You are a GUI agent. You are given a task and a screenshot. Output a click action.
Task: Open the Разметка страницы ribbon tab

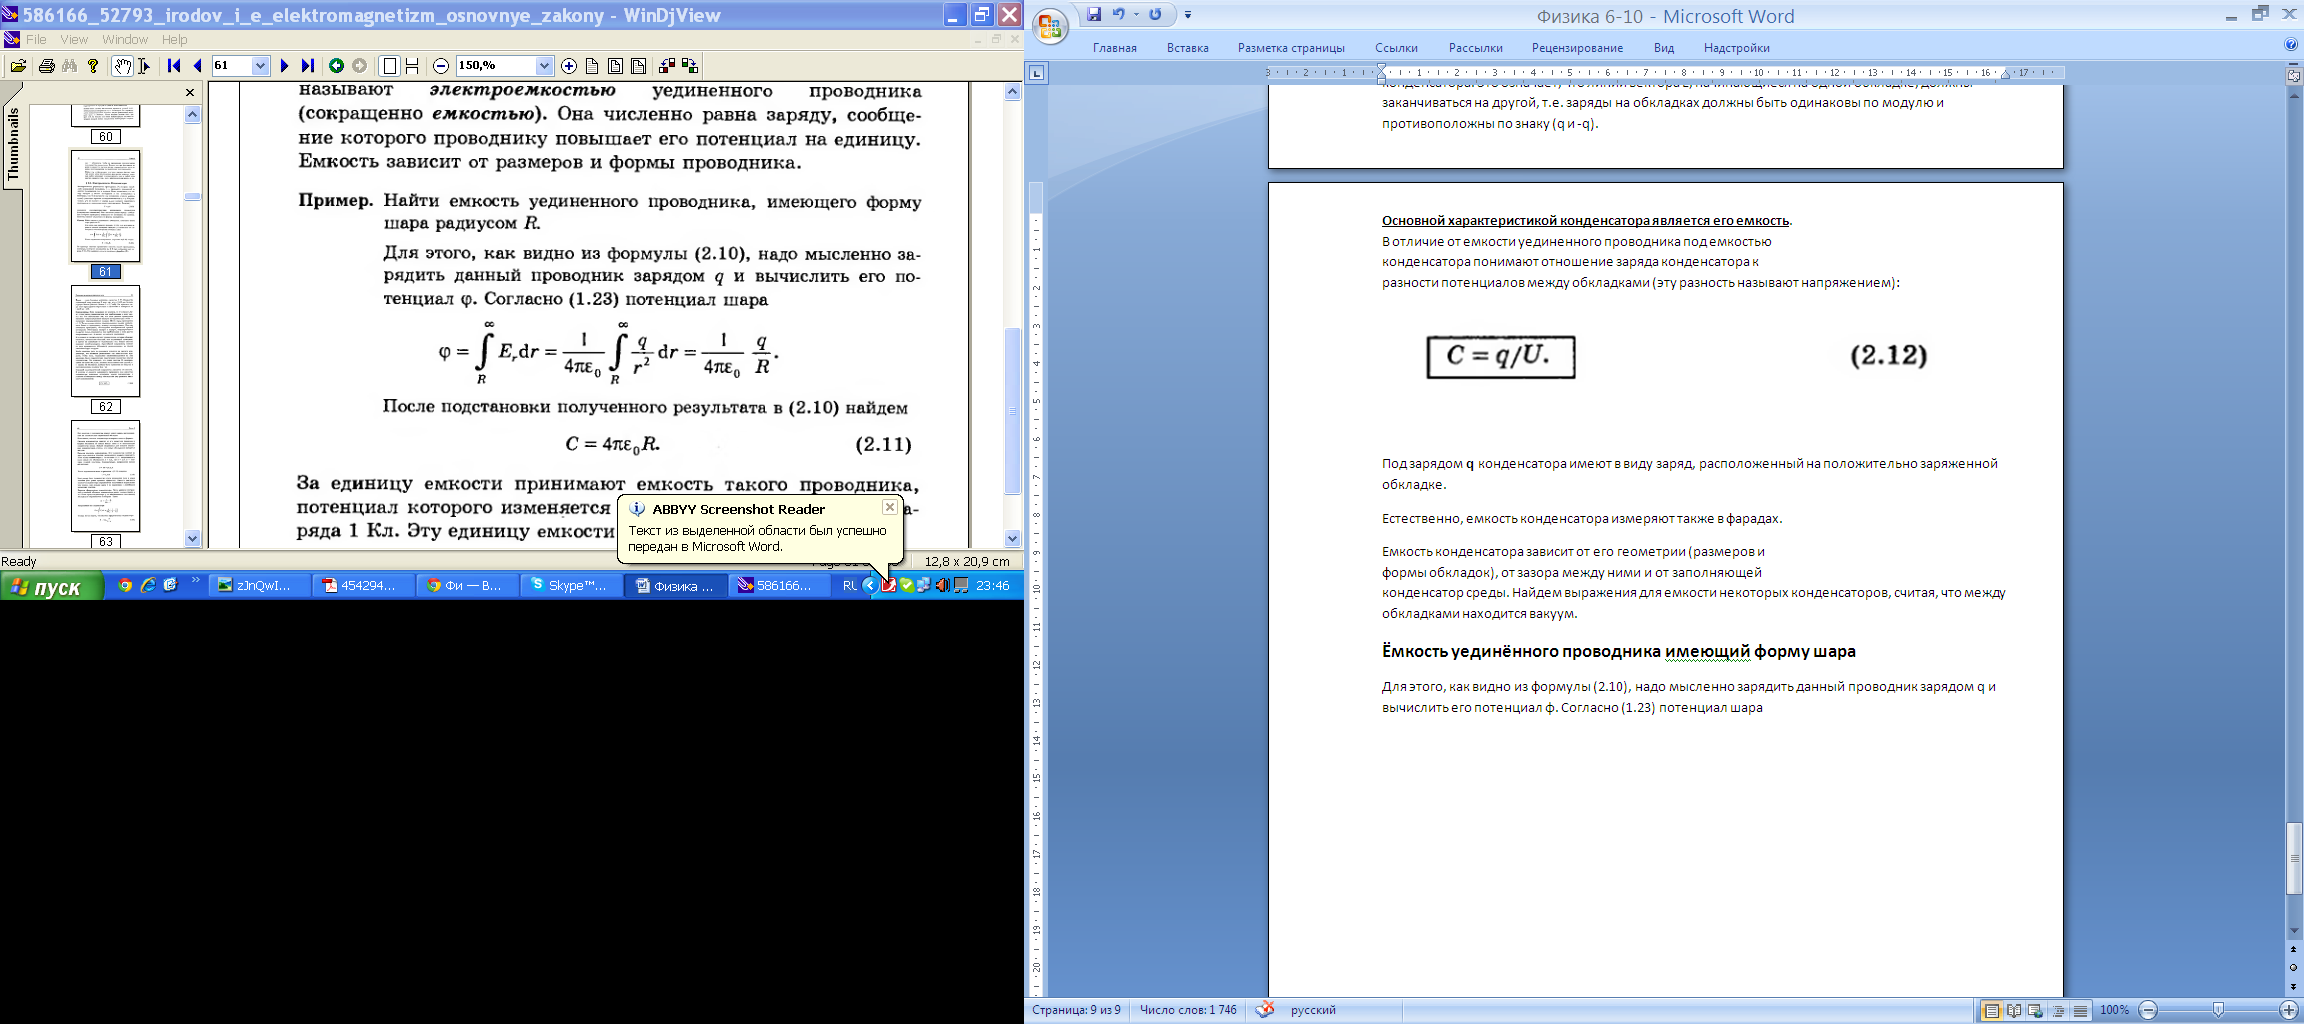coord(1291,48)
